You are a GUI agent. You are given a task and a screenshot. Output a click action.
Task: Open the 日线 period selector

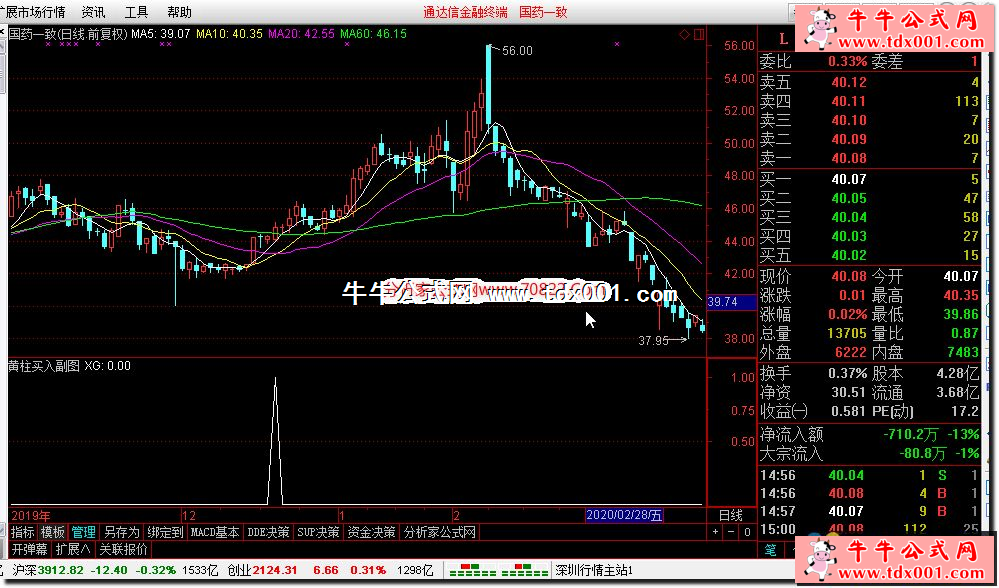coord(731,515)
